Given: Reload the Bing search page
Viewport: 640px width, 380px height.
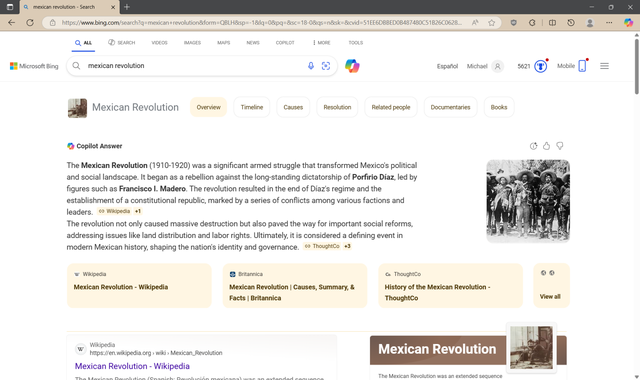Looking at the screenshot, I should [x=30, y=23].
